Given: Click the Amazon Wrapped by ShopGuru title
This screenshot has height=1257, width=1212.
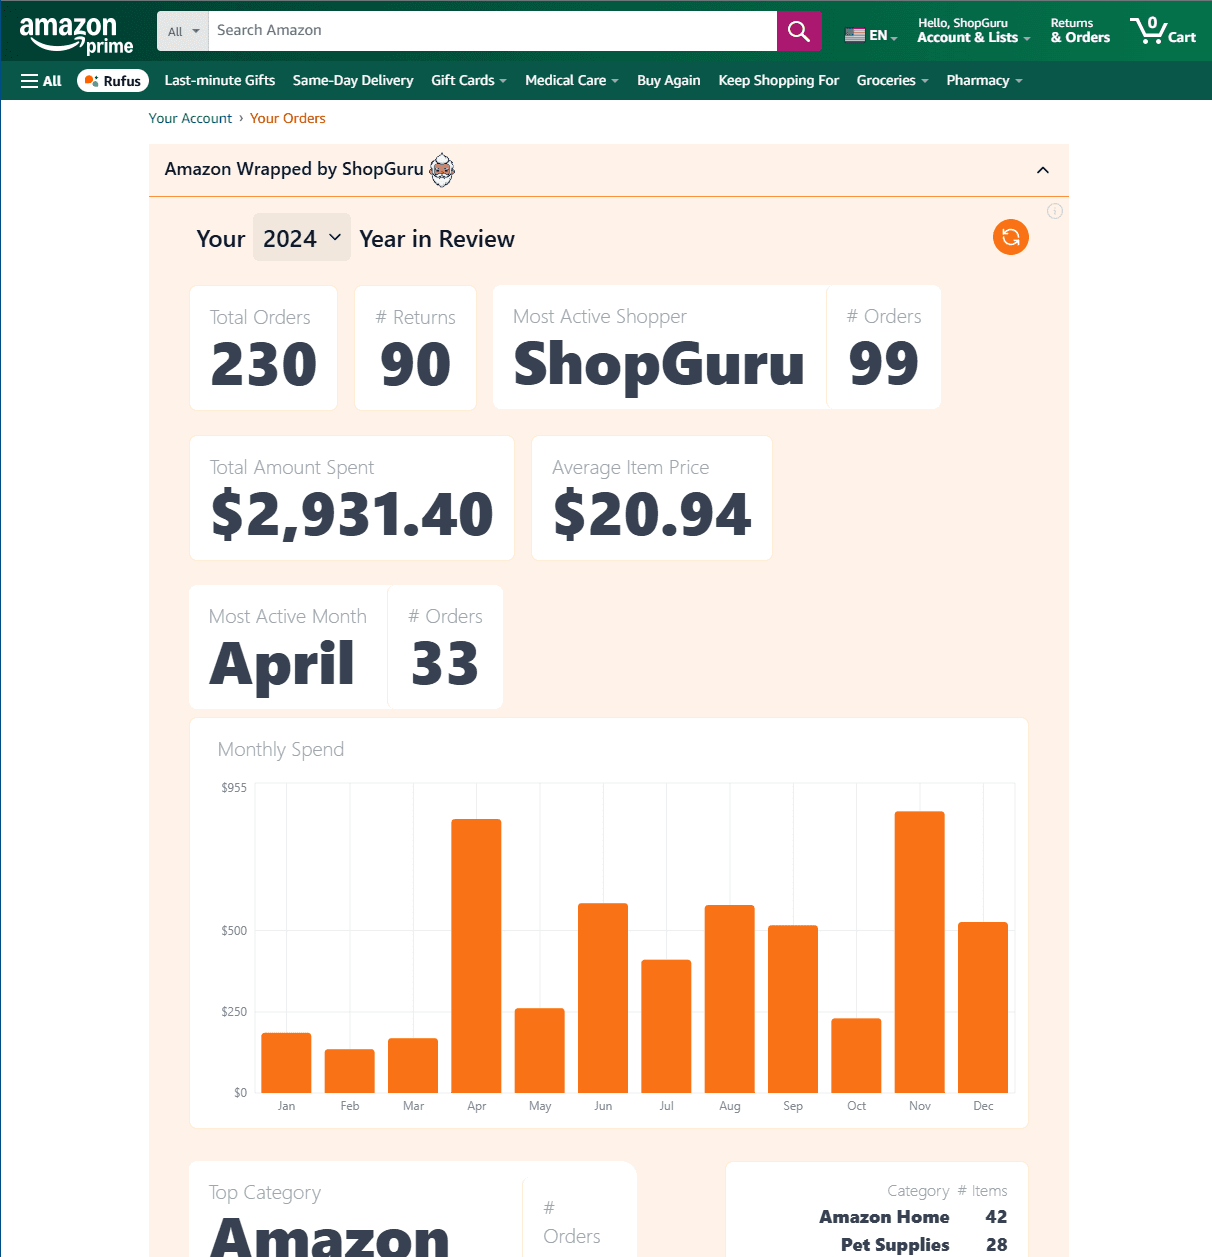Looking at the screenshot, I should tap(294, 169).
